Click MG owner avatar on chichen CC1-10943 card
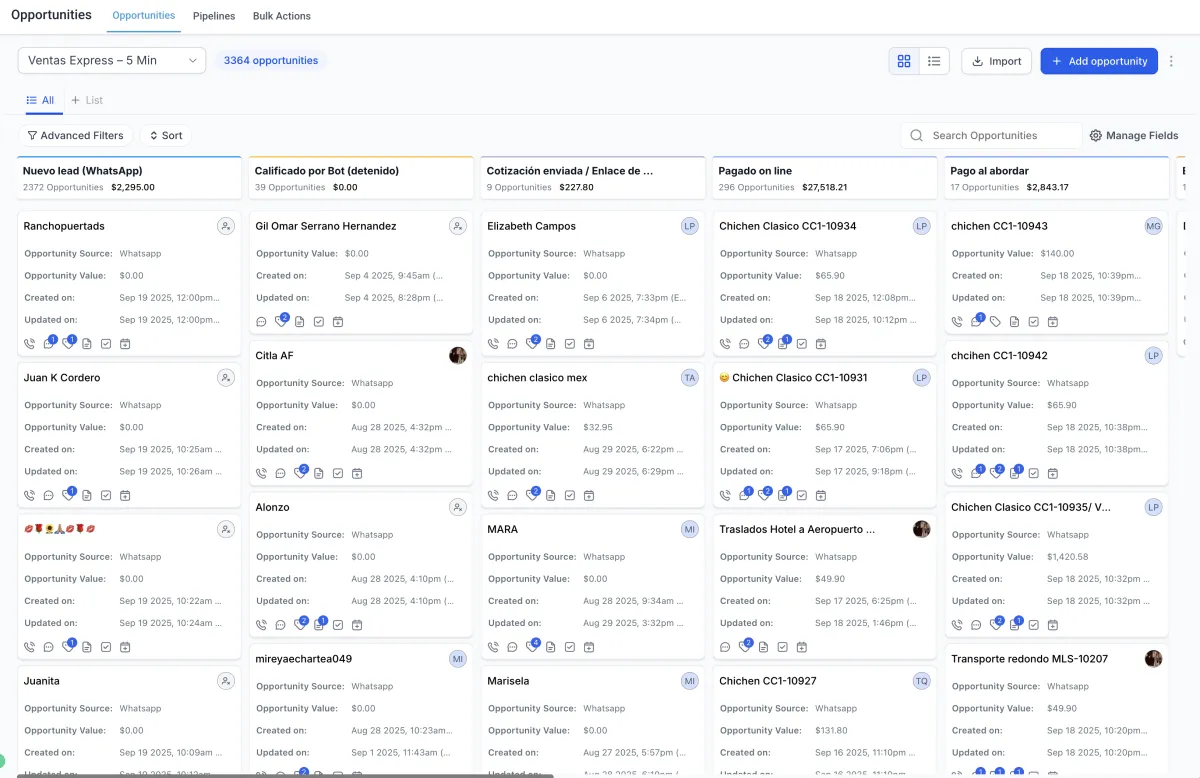Image resolution: width=1200 pixels, height=778 pixels. tap(1154, 226)
